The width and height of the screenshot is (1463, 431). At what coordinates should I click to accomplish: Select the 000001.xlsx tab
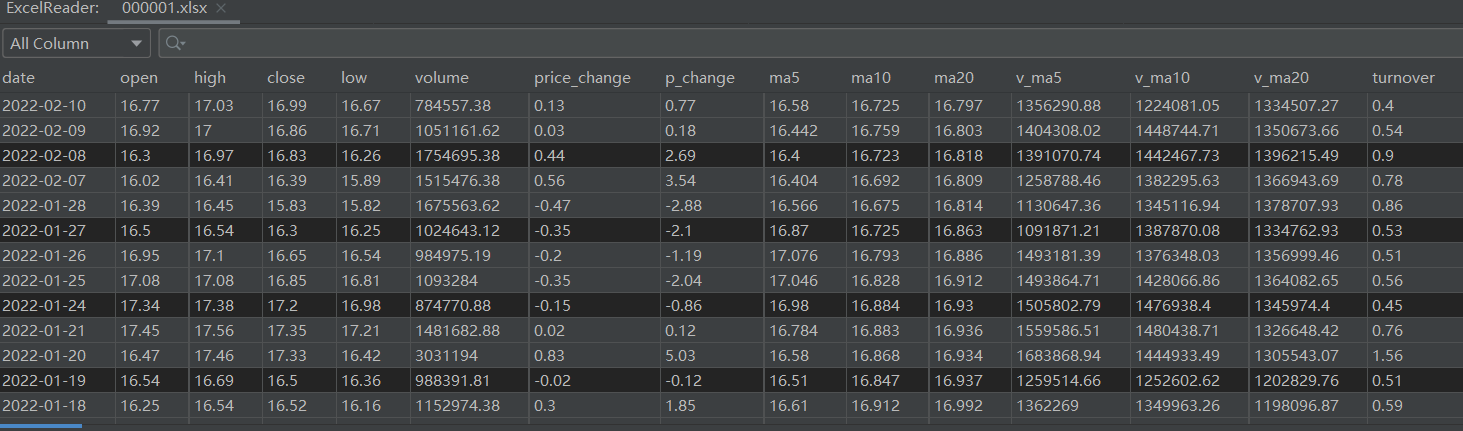165,8
